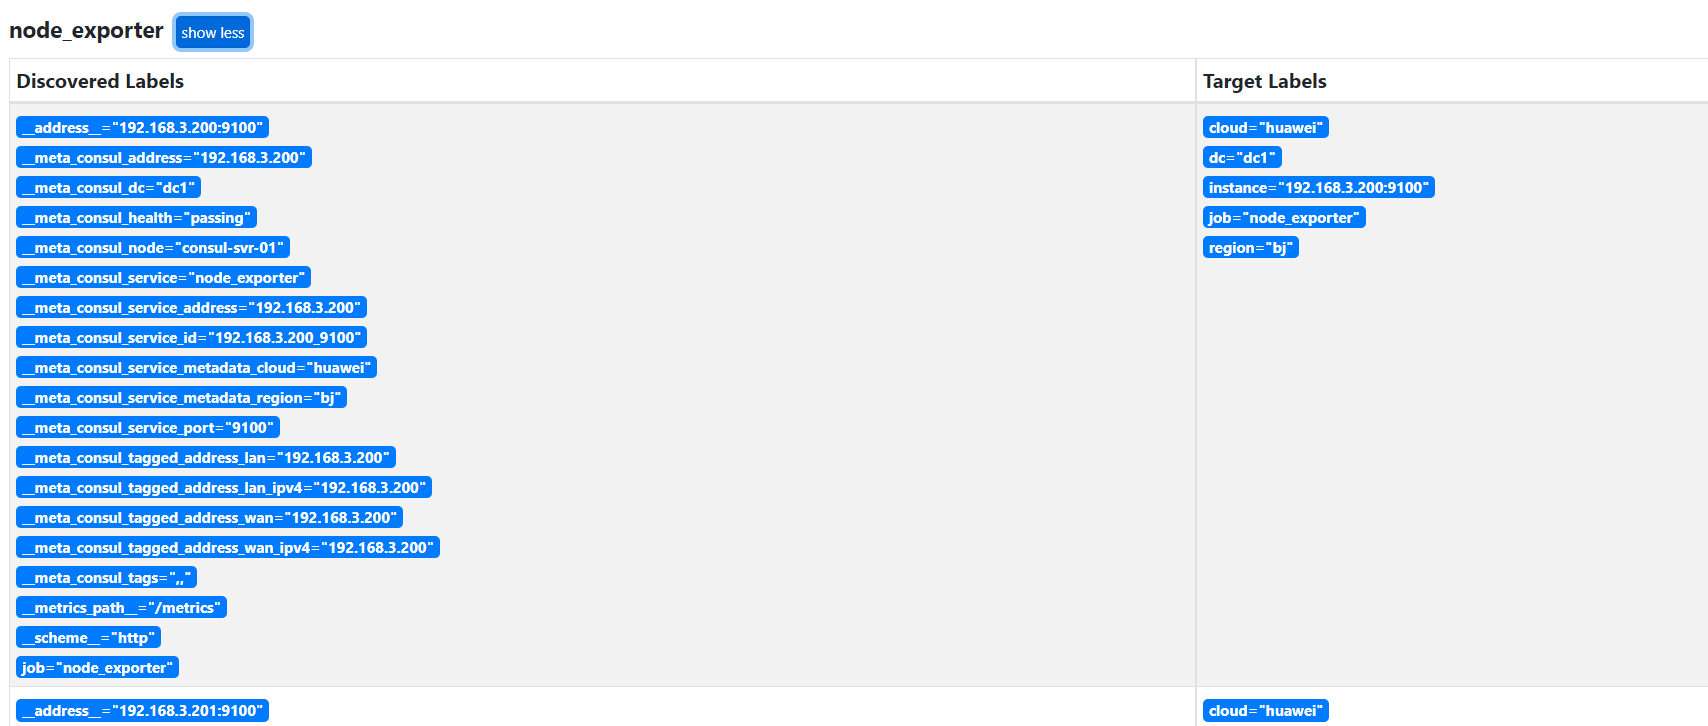Click the Target Labels column header
The height and width of the screenshot is (726, 1708).
(1264, 81)
